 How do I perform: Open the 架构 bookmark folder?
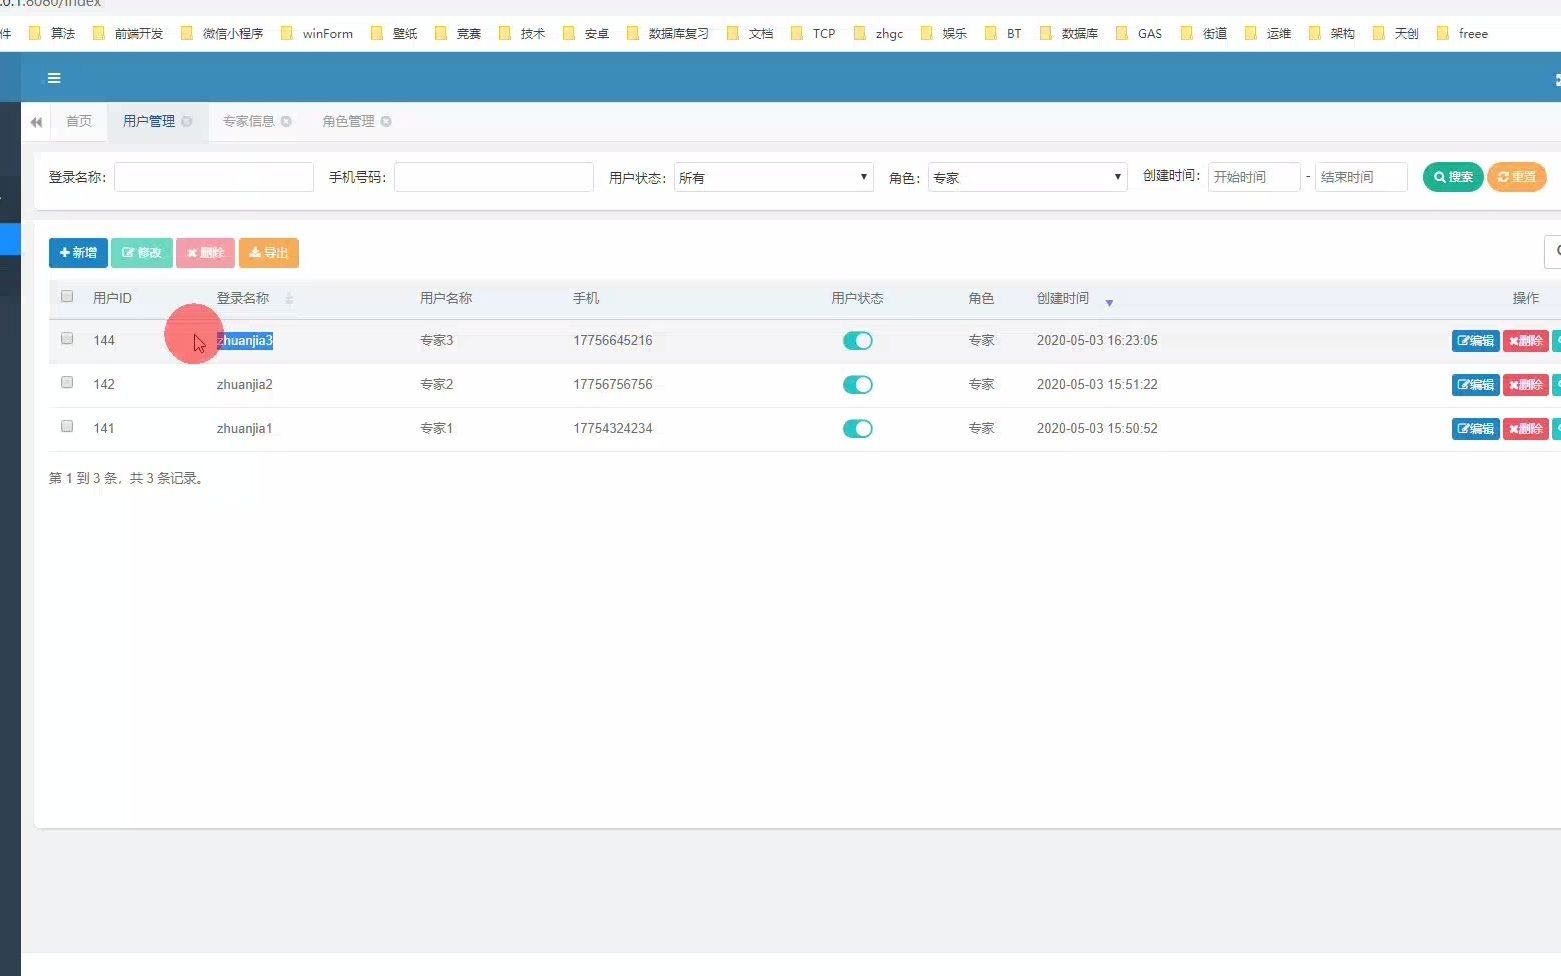coord(1332,33)
